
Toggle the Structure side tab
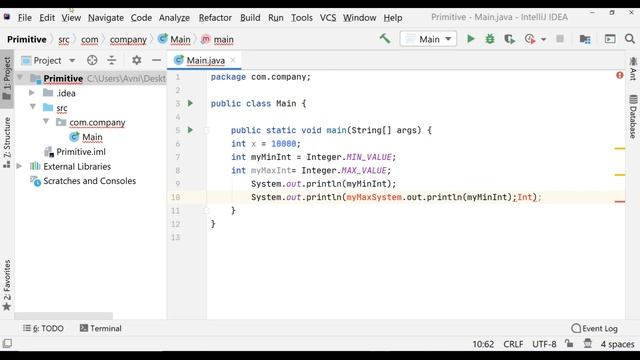[7, 142]
